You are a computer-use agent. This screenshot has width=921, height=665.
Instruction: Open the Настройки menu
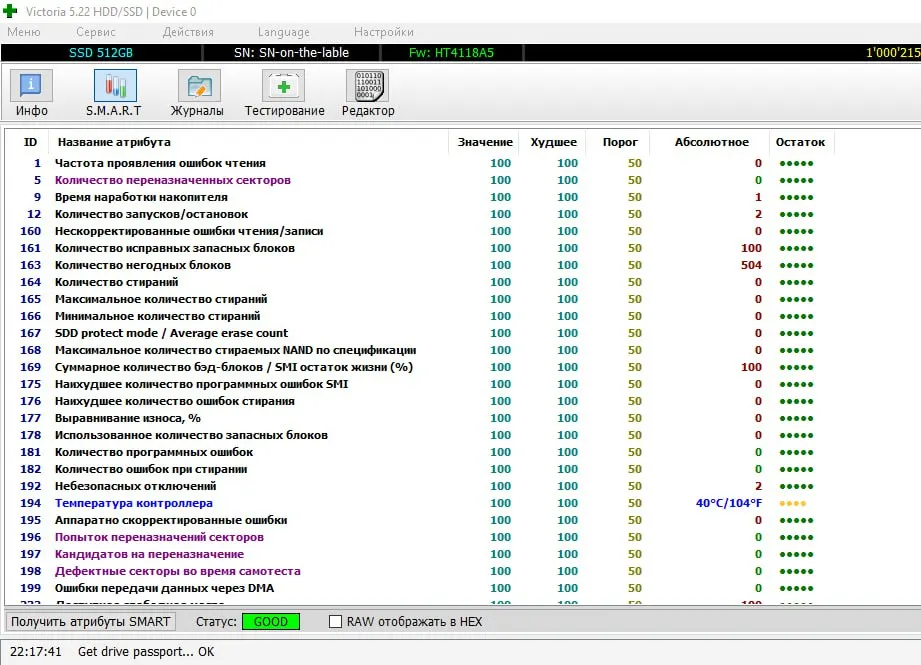383,32
